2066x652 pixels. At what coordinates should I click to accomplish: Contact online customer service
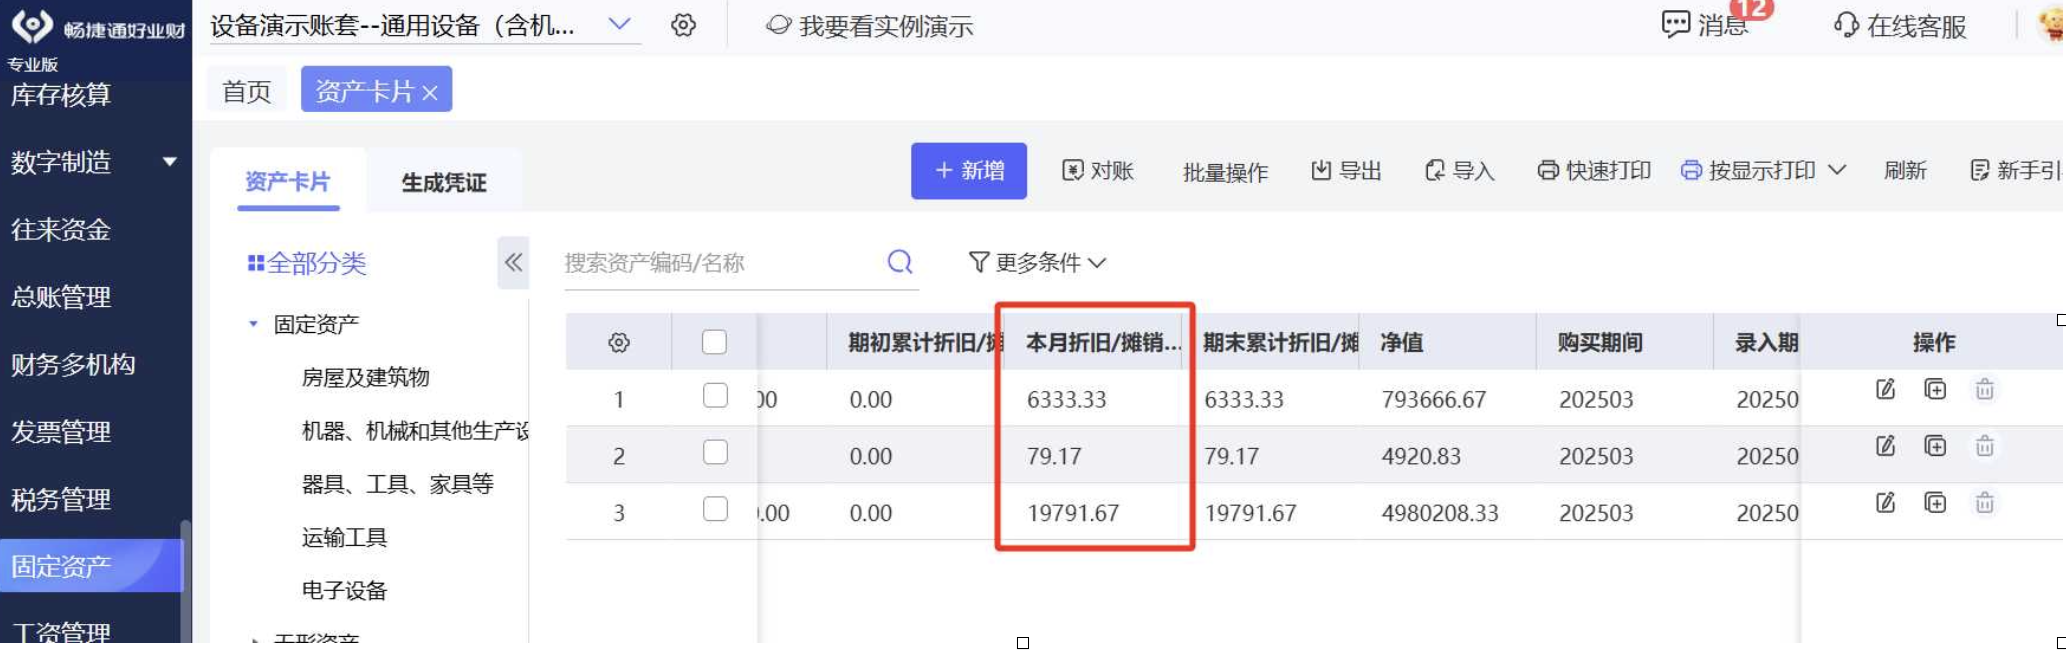point(1901,26)
